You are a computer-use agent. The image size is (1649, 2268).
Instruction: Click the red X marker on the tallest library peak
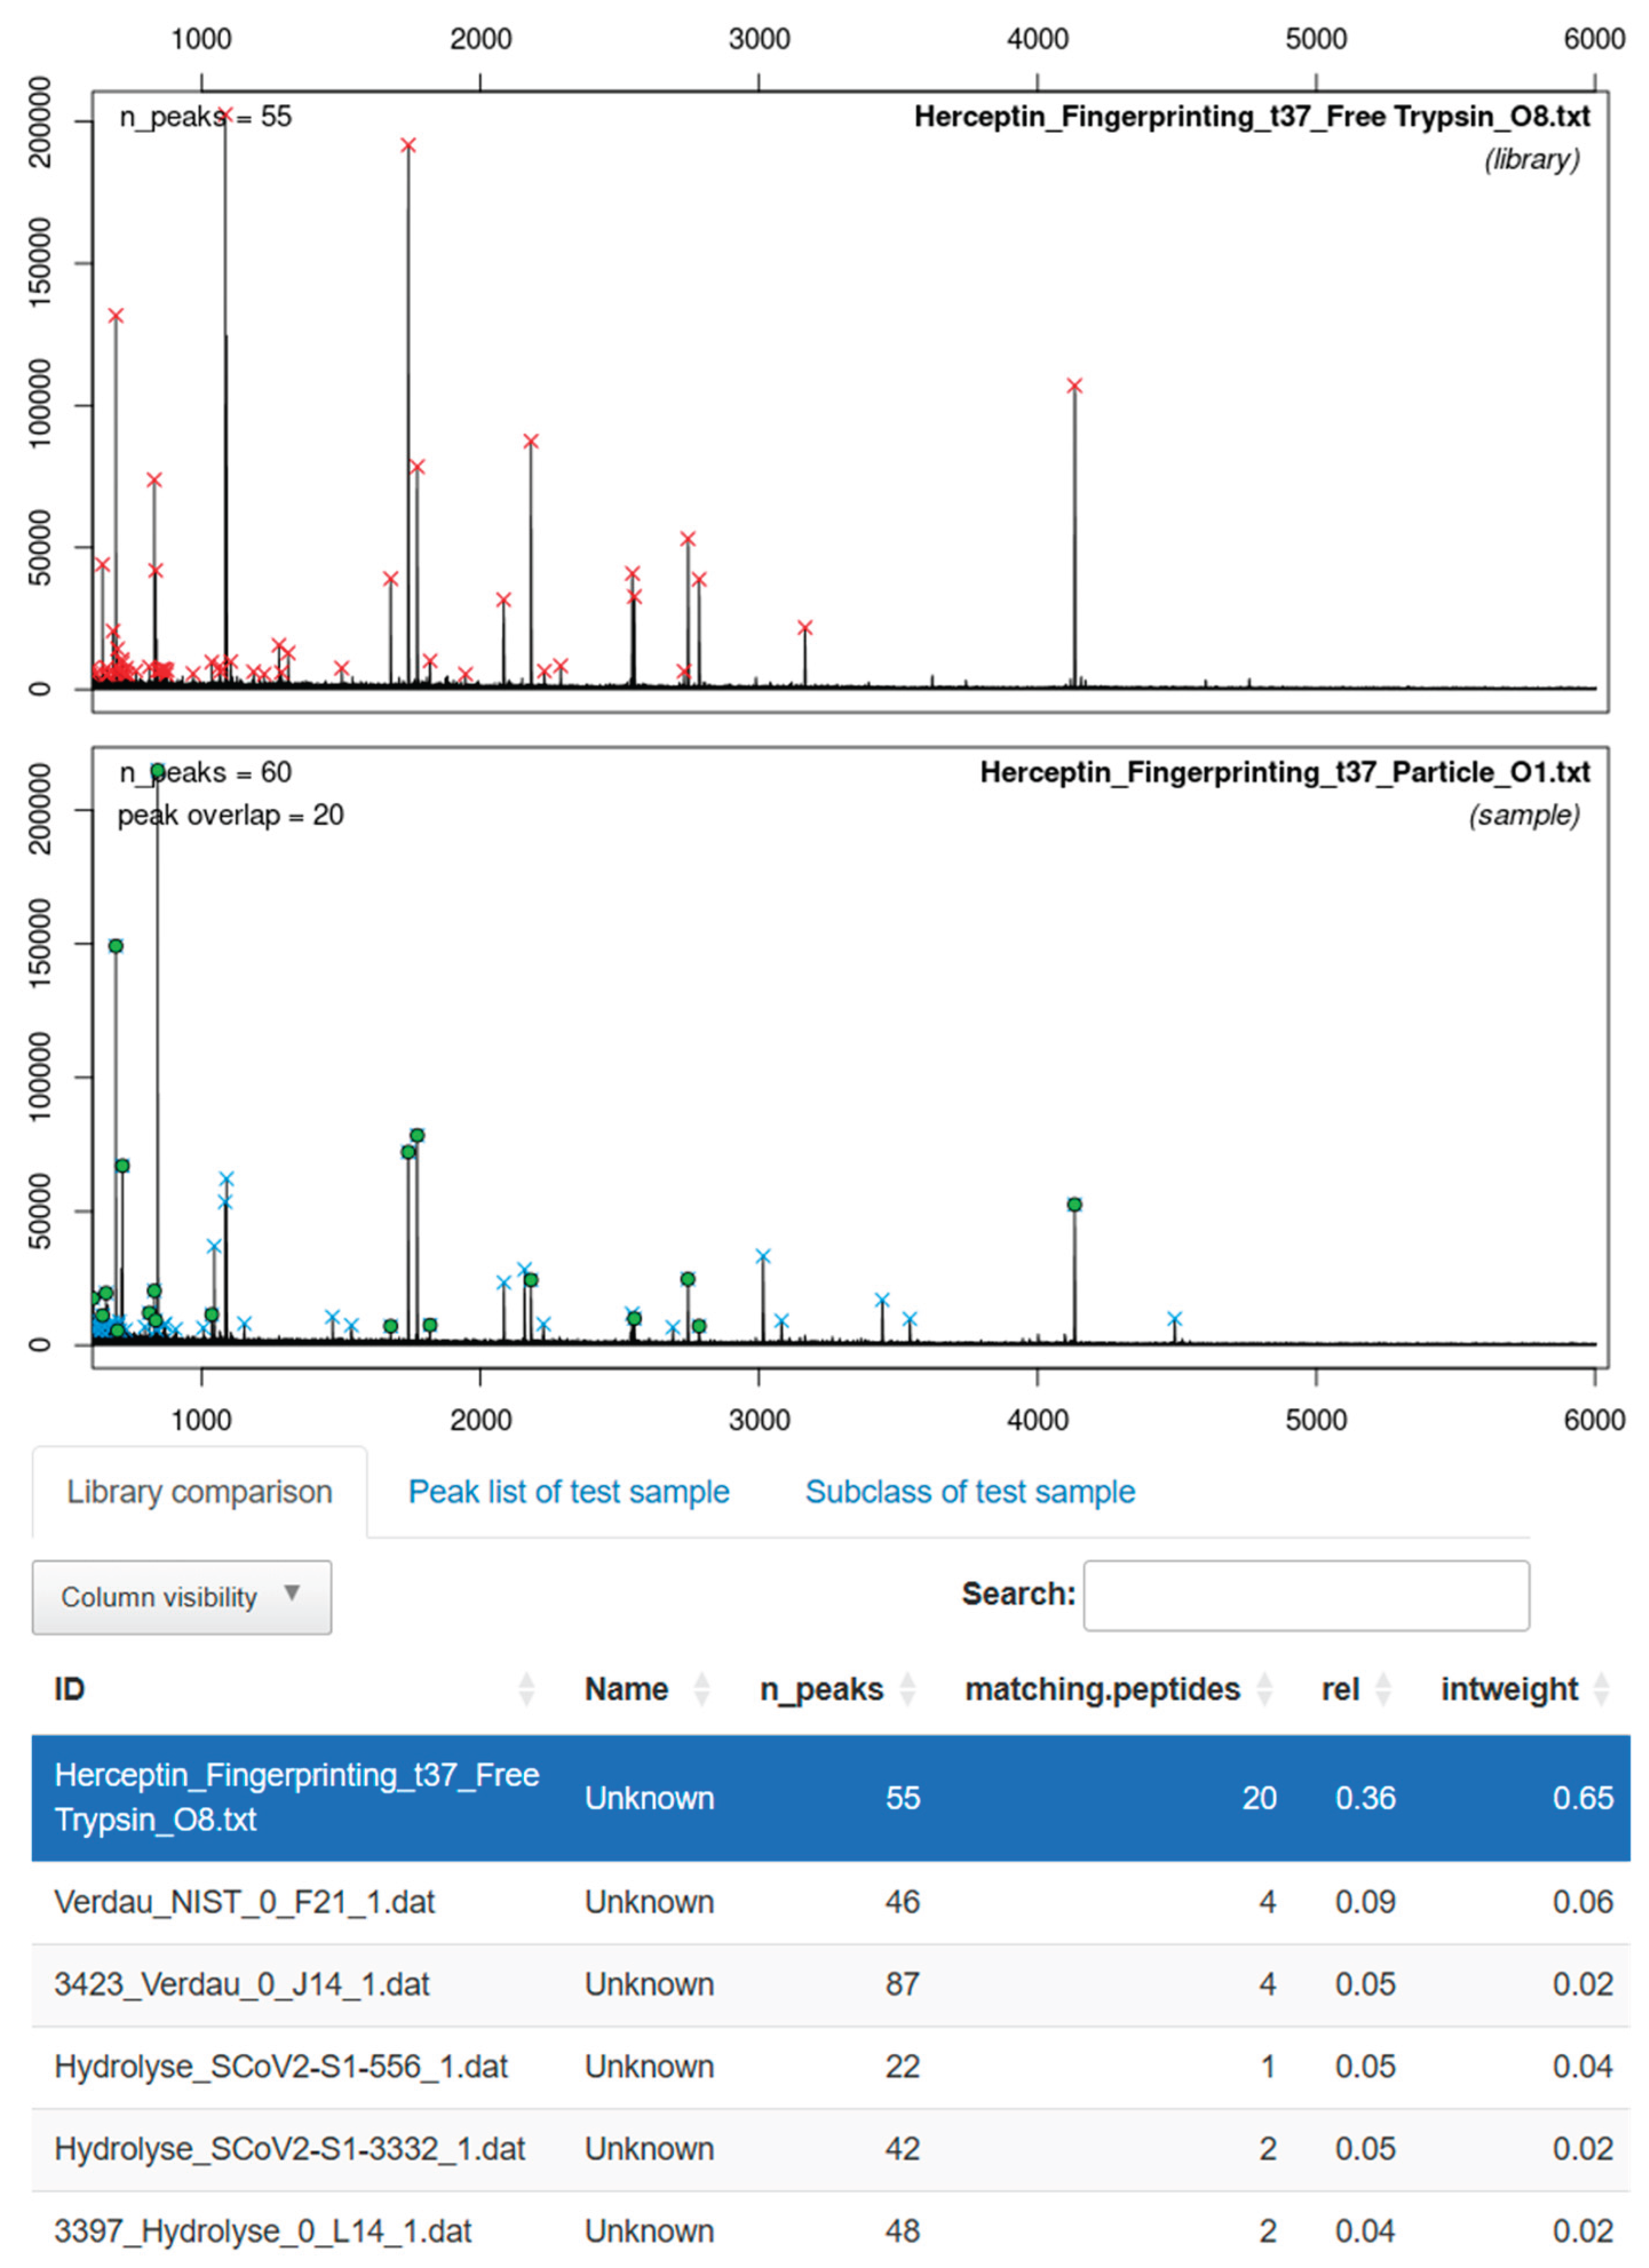point(227,115)
